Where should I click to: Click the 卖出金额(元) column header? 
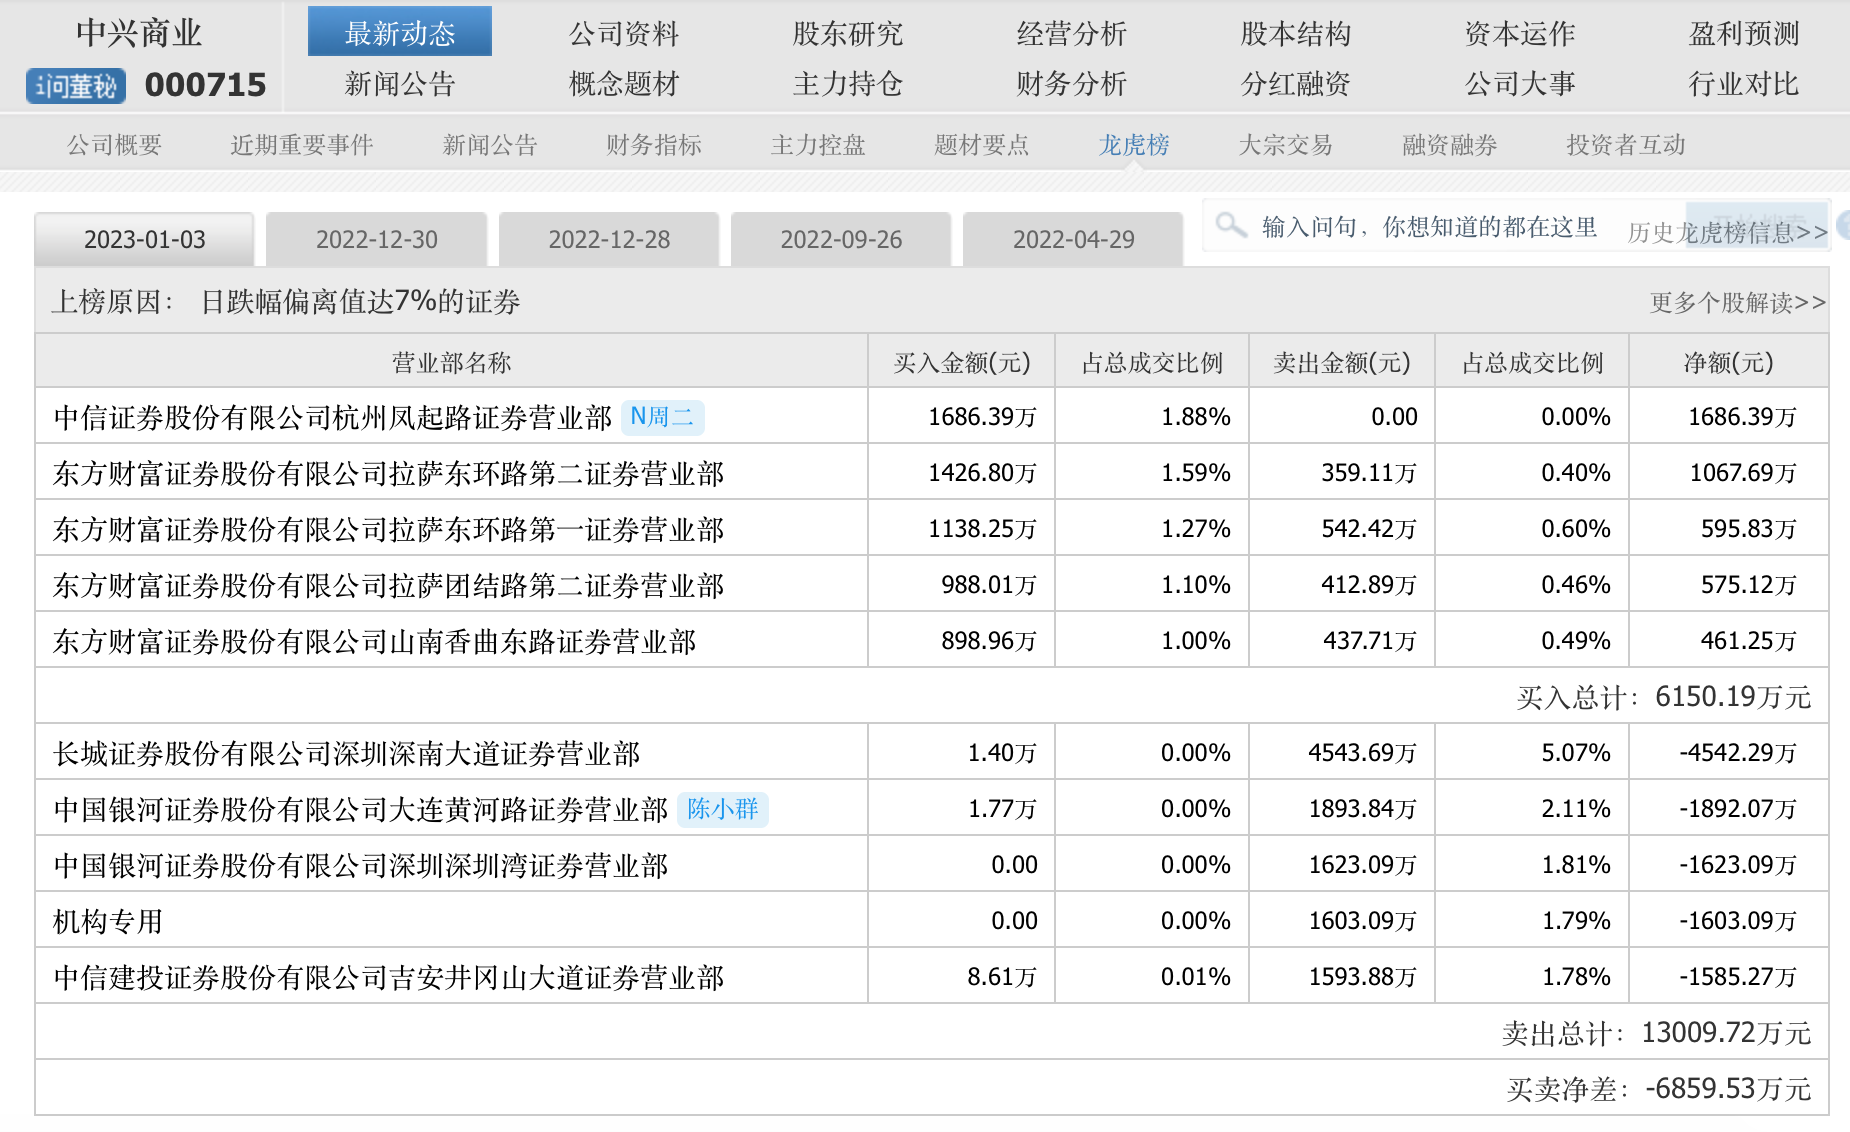tap(1342, 362)
